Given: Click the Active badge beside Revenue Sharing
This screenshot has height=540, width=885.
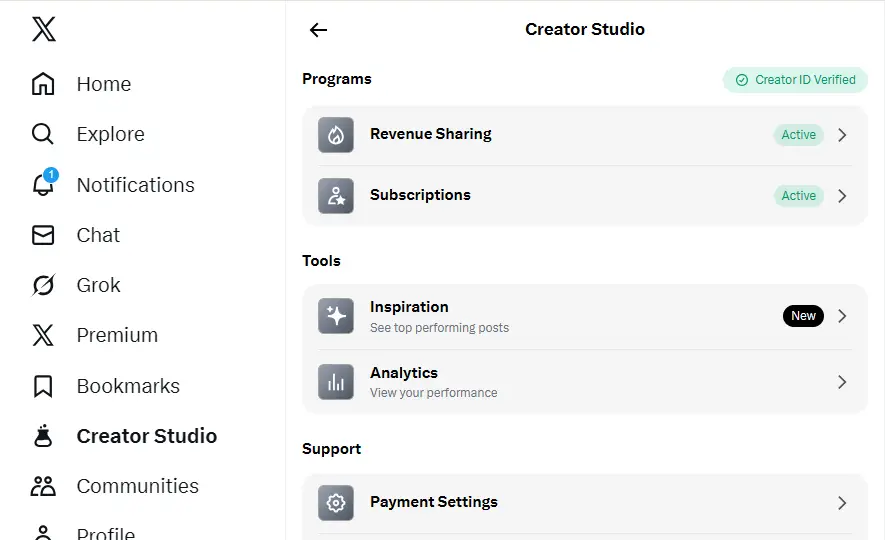Looking at the screenshot, I should (x=799, y=135).
